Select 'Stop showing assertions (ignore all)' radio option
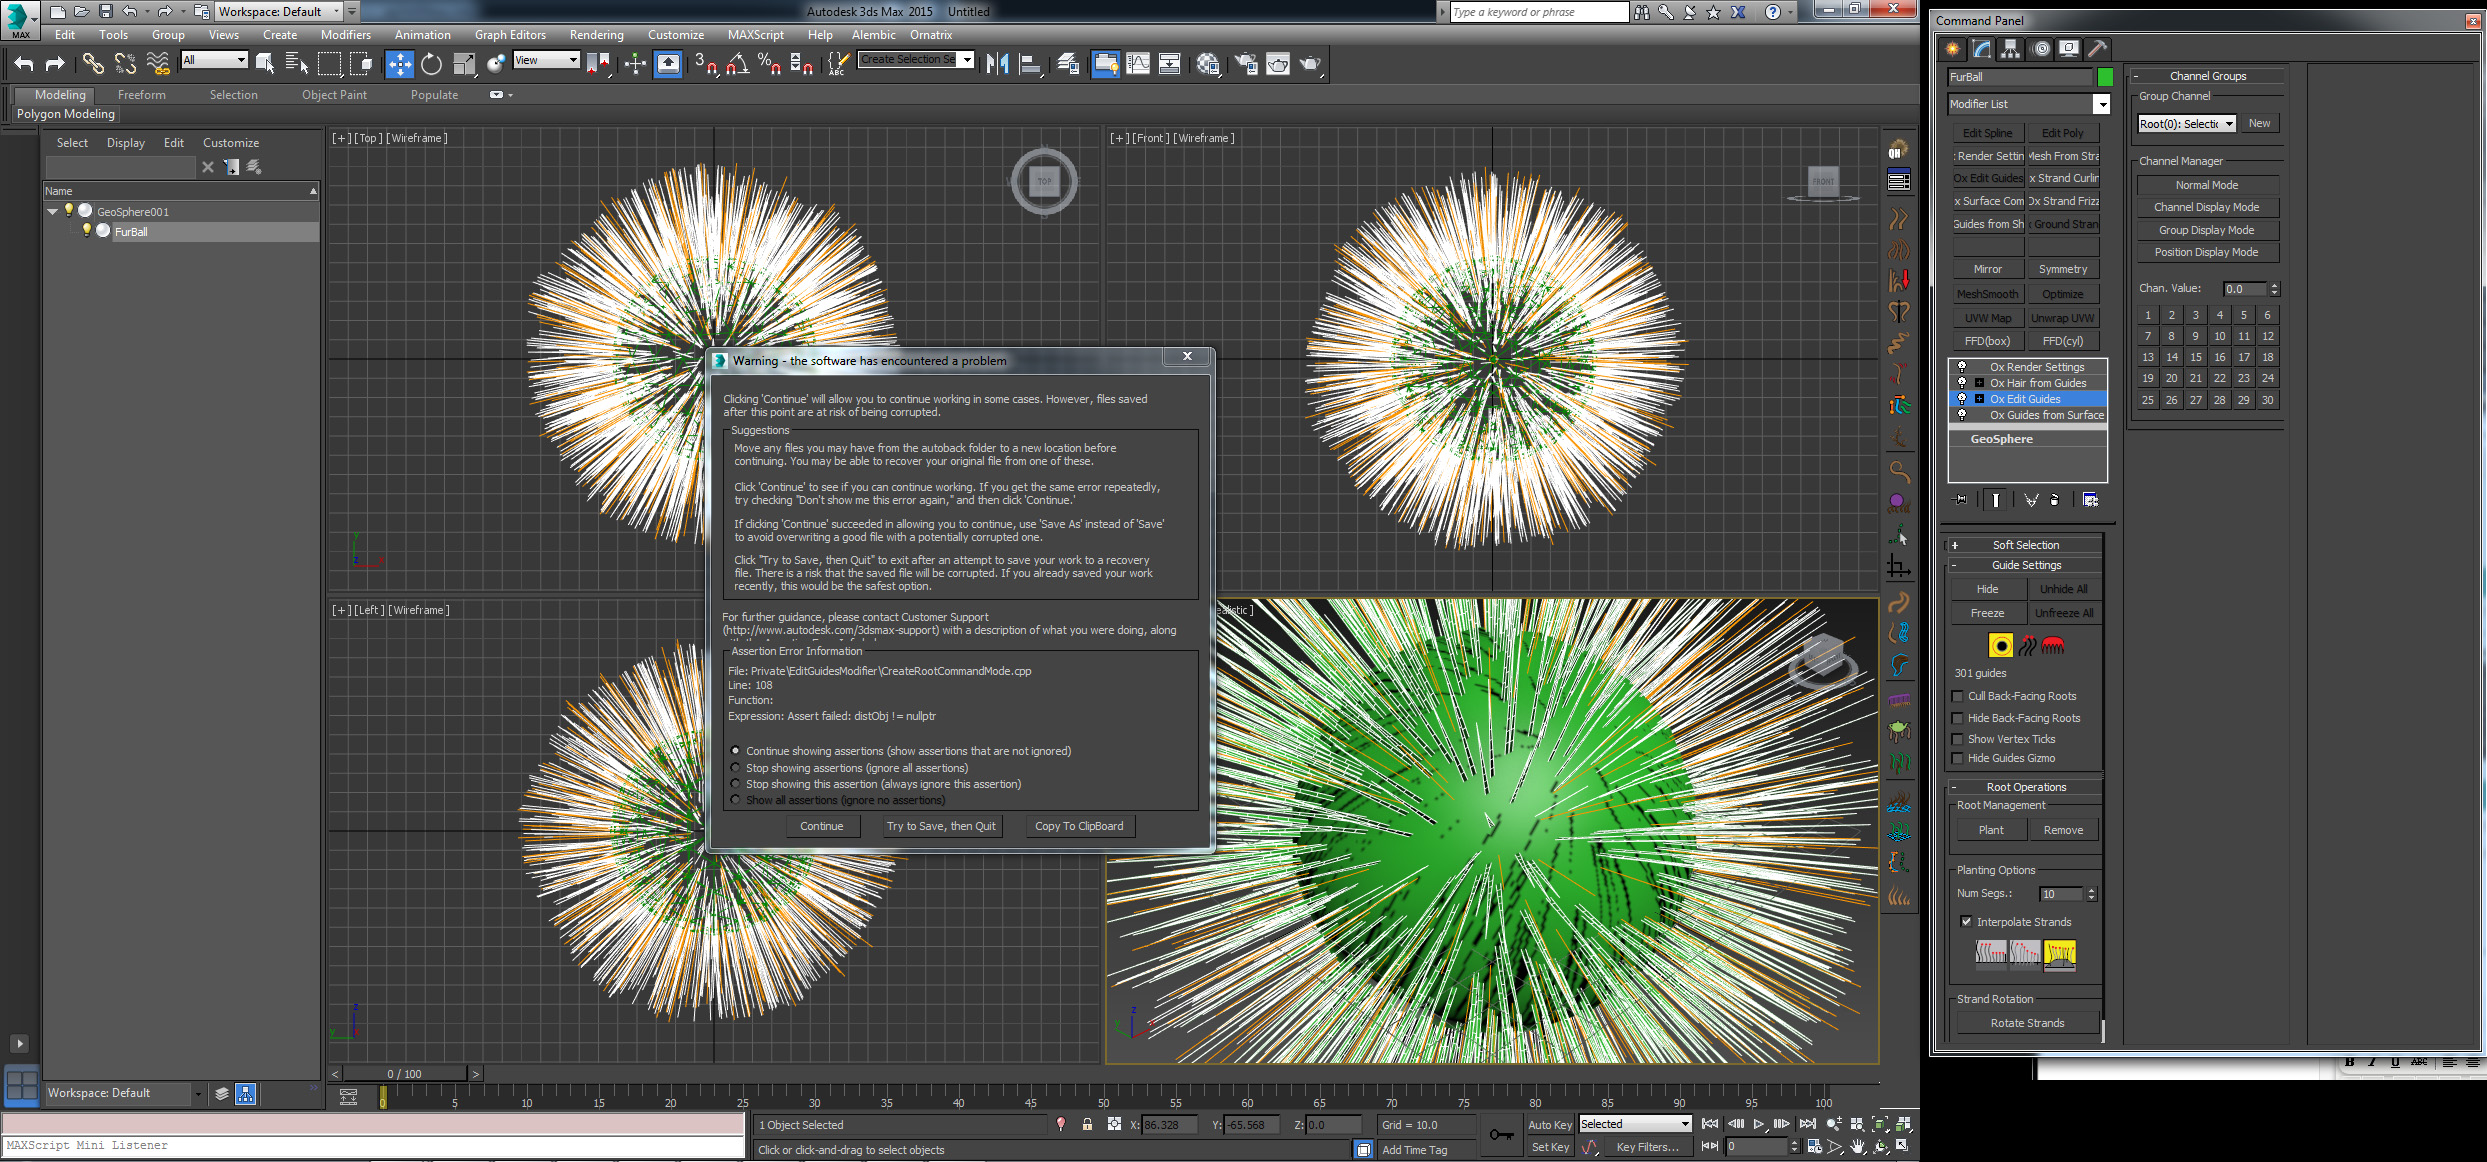 tap(736, 768)
